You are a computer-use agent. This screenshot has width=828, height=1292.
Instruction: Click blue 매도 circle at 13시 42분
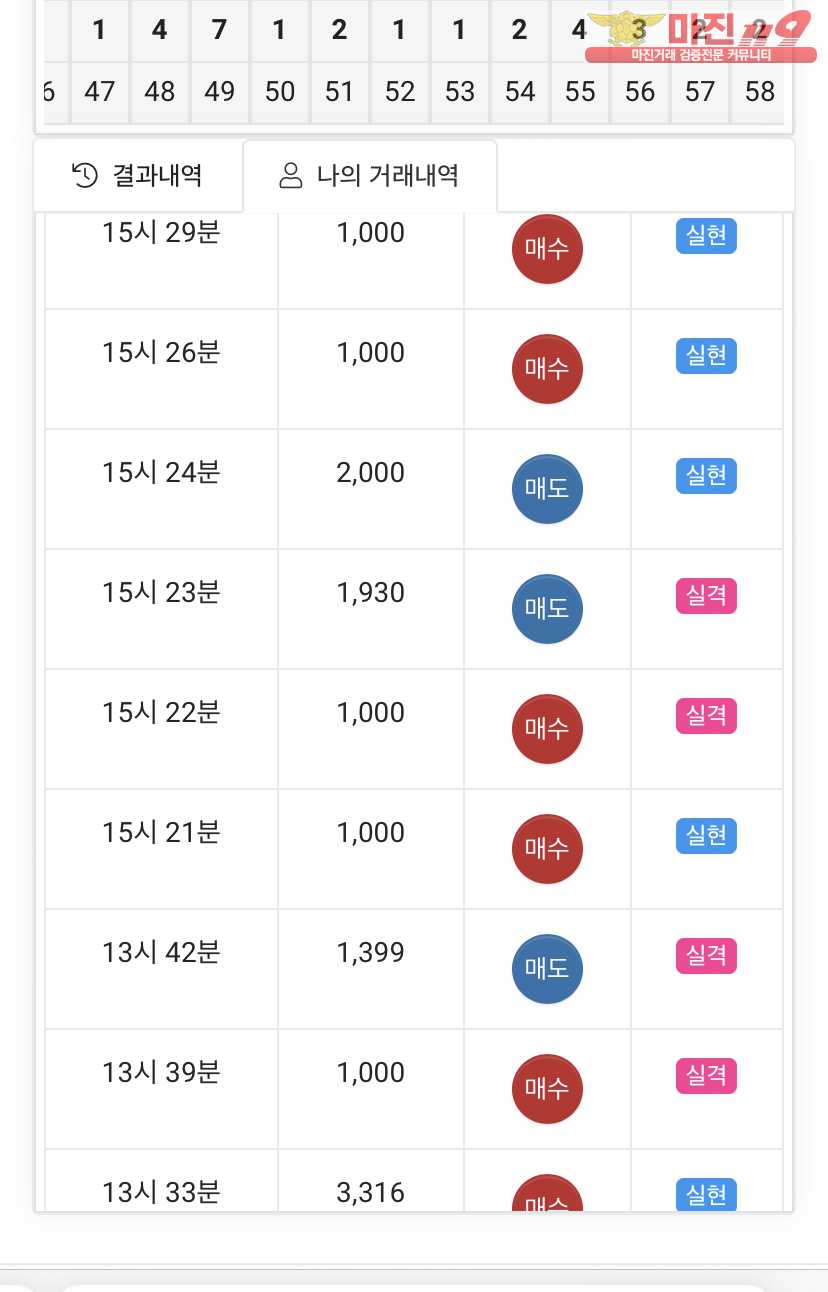547,969
